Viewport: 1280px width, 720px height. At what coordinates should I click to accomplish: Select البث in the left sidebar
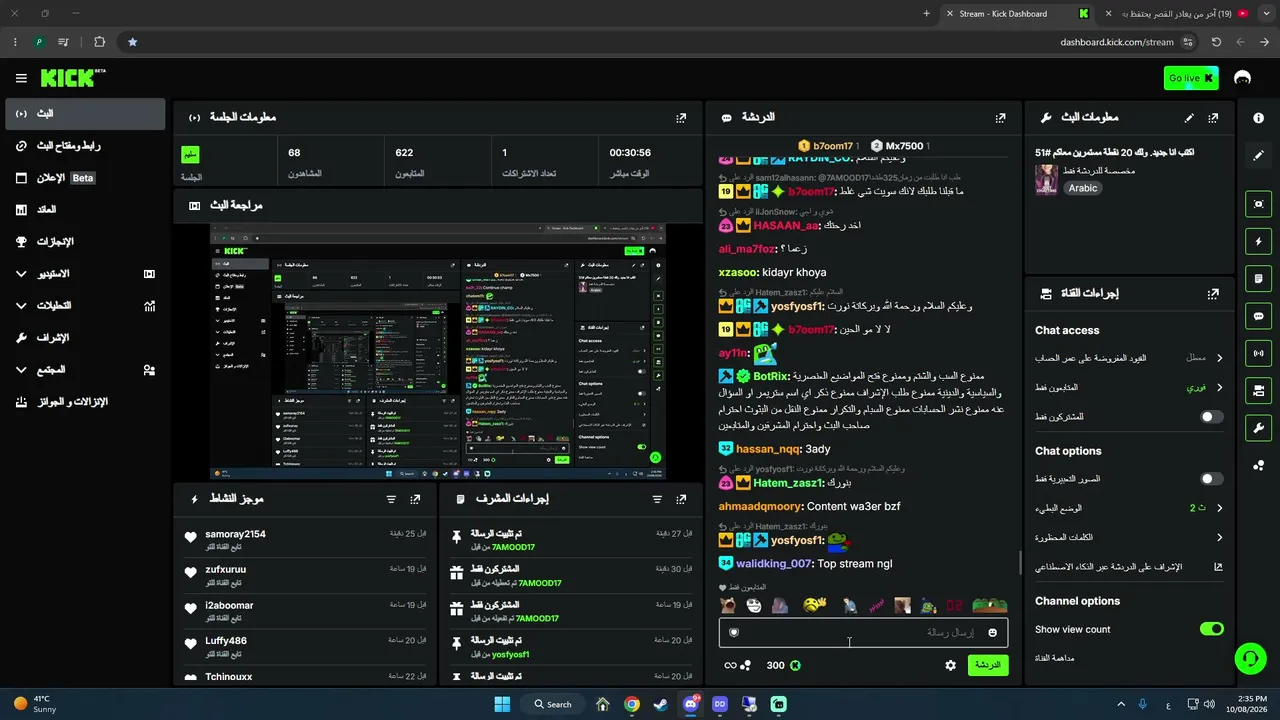click(85, 114)
